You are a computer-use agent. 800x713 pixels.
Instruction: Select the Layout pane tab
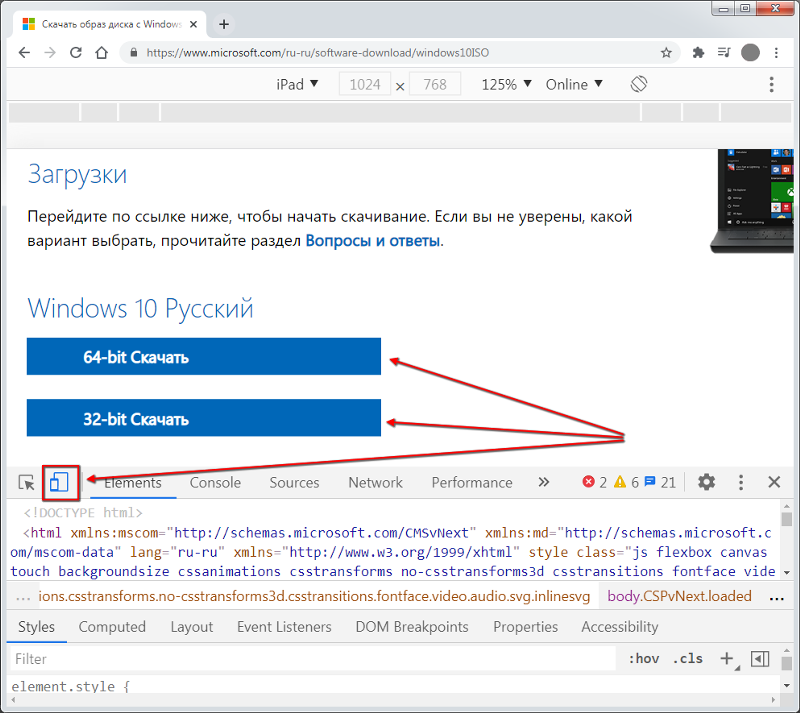[x=192, y=627]
